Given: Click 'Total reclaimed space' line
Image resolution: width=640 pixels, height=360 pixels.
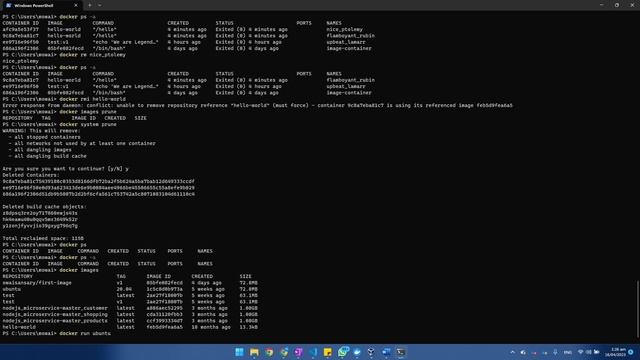Looking at the screenshot, I should tap(43, 238).
